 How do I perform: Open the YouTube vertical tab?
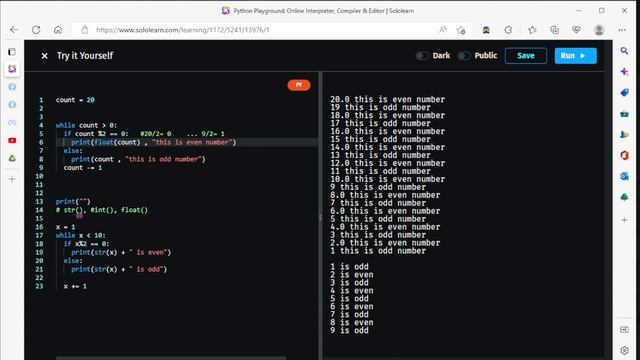click(x=12, y=140)
